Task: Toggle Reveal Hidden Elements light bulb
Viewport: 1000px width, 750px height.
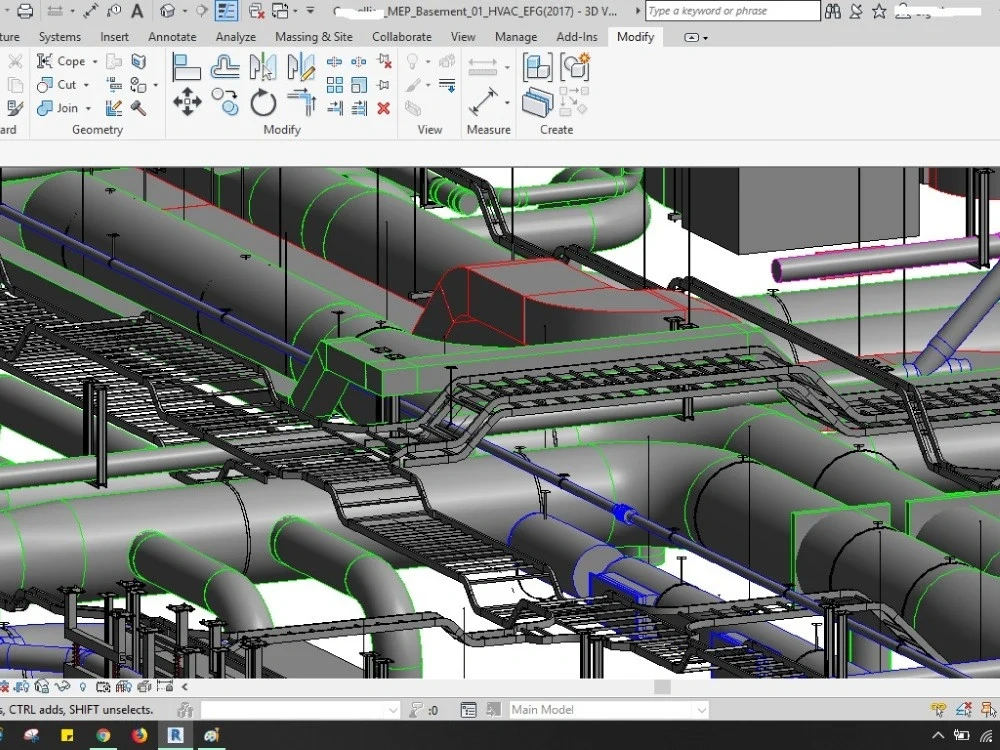Action: [82, 687]
